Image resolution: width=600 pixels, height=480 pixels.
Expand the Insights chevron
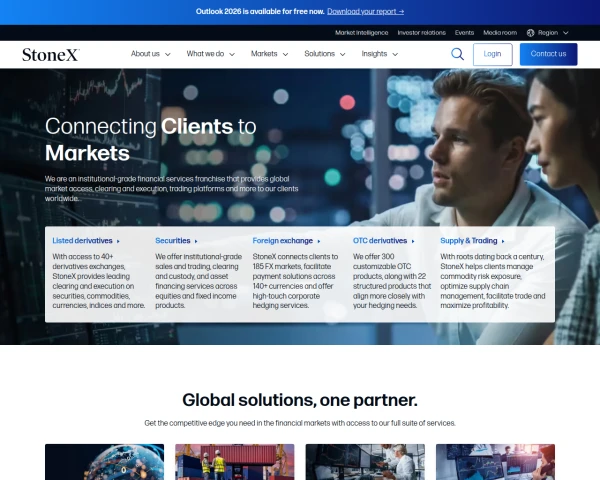pyautogui.click(x=395, y=54)
